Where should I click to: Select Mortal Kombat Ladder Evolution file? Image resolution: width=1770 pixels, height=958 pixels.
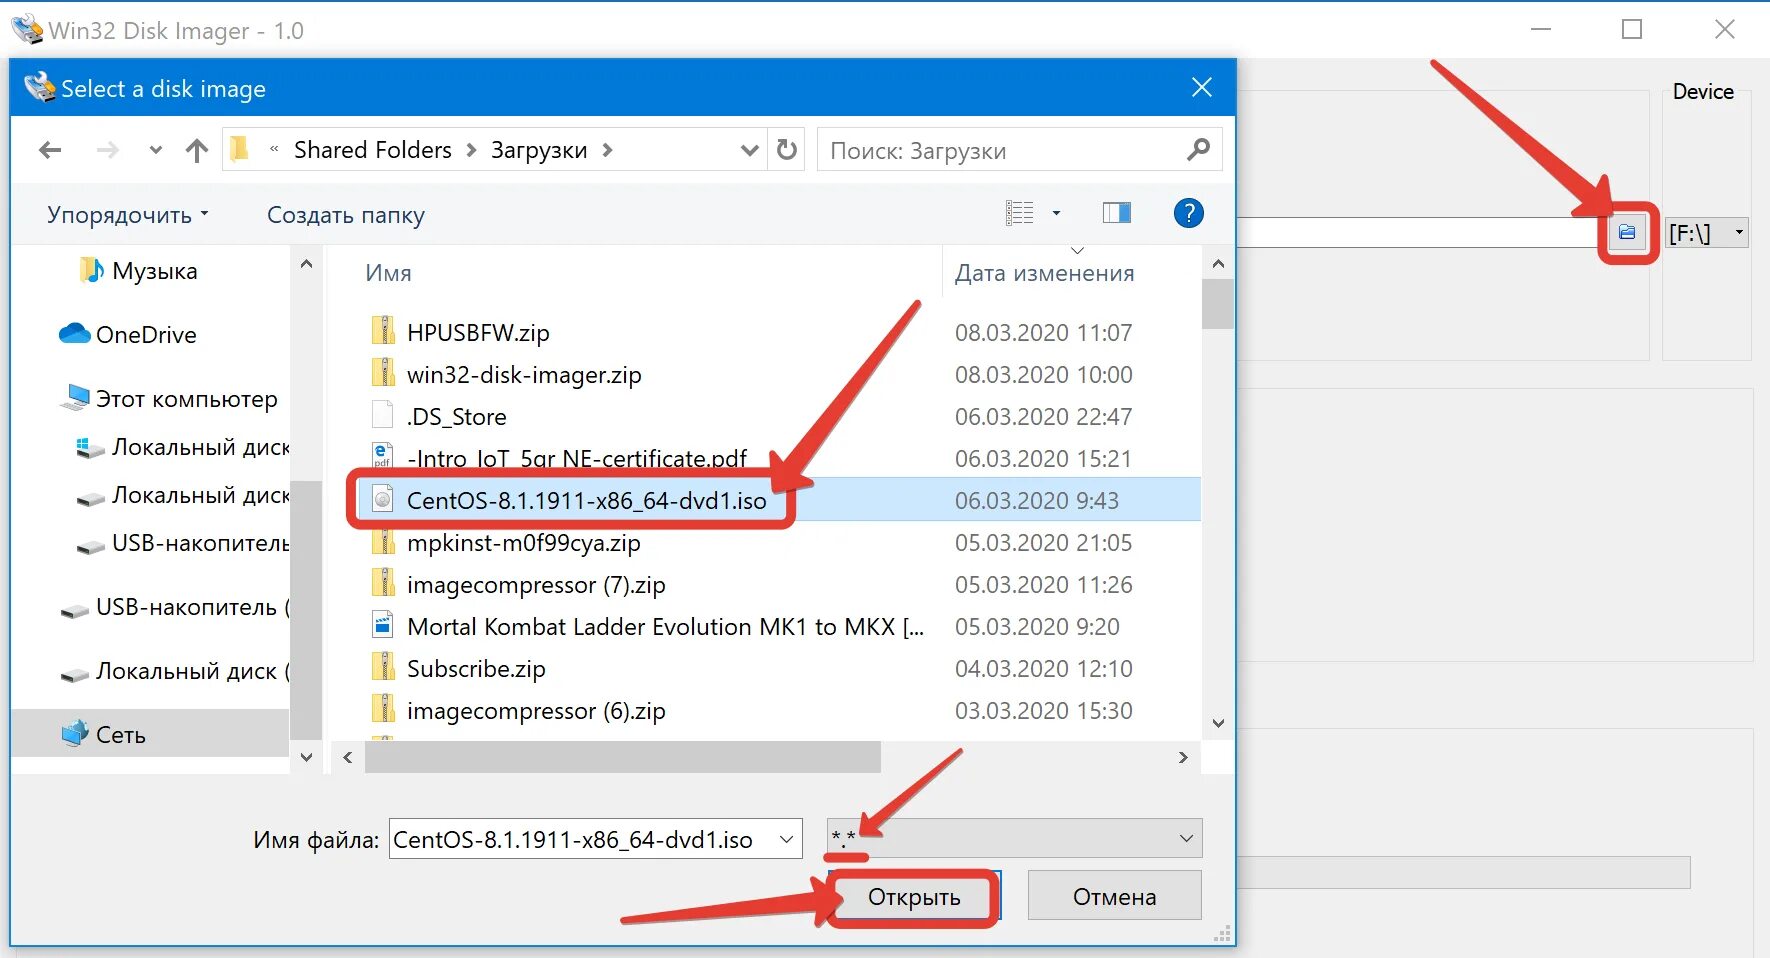tap(665, 627)
